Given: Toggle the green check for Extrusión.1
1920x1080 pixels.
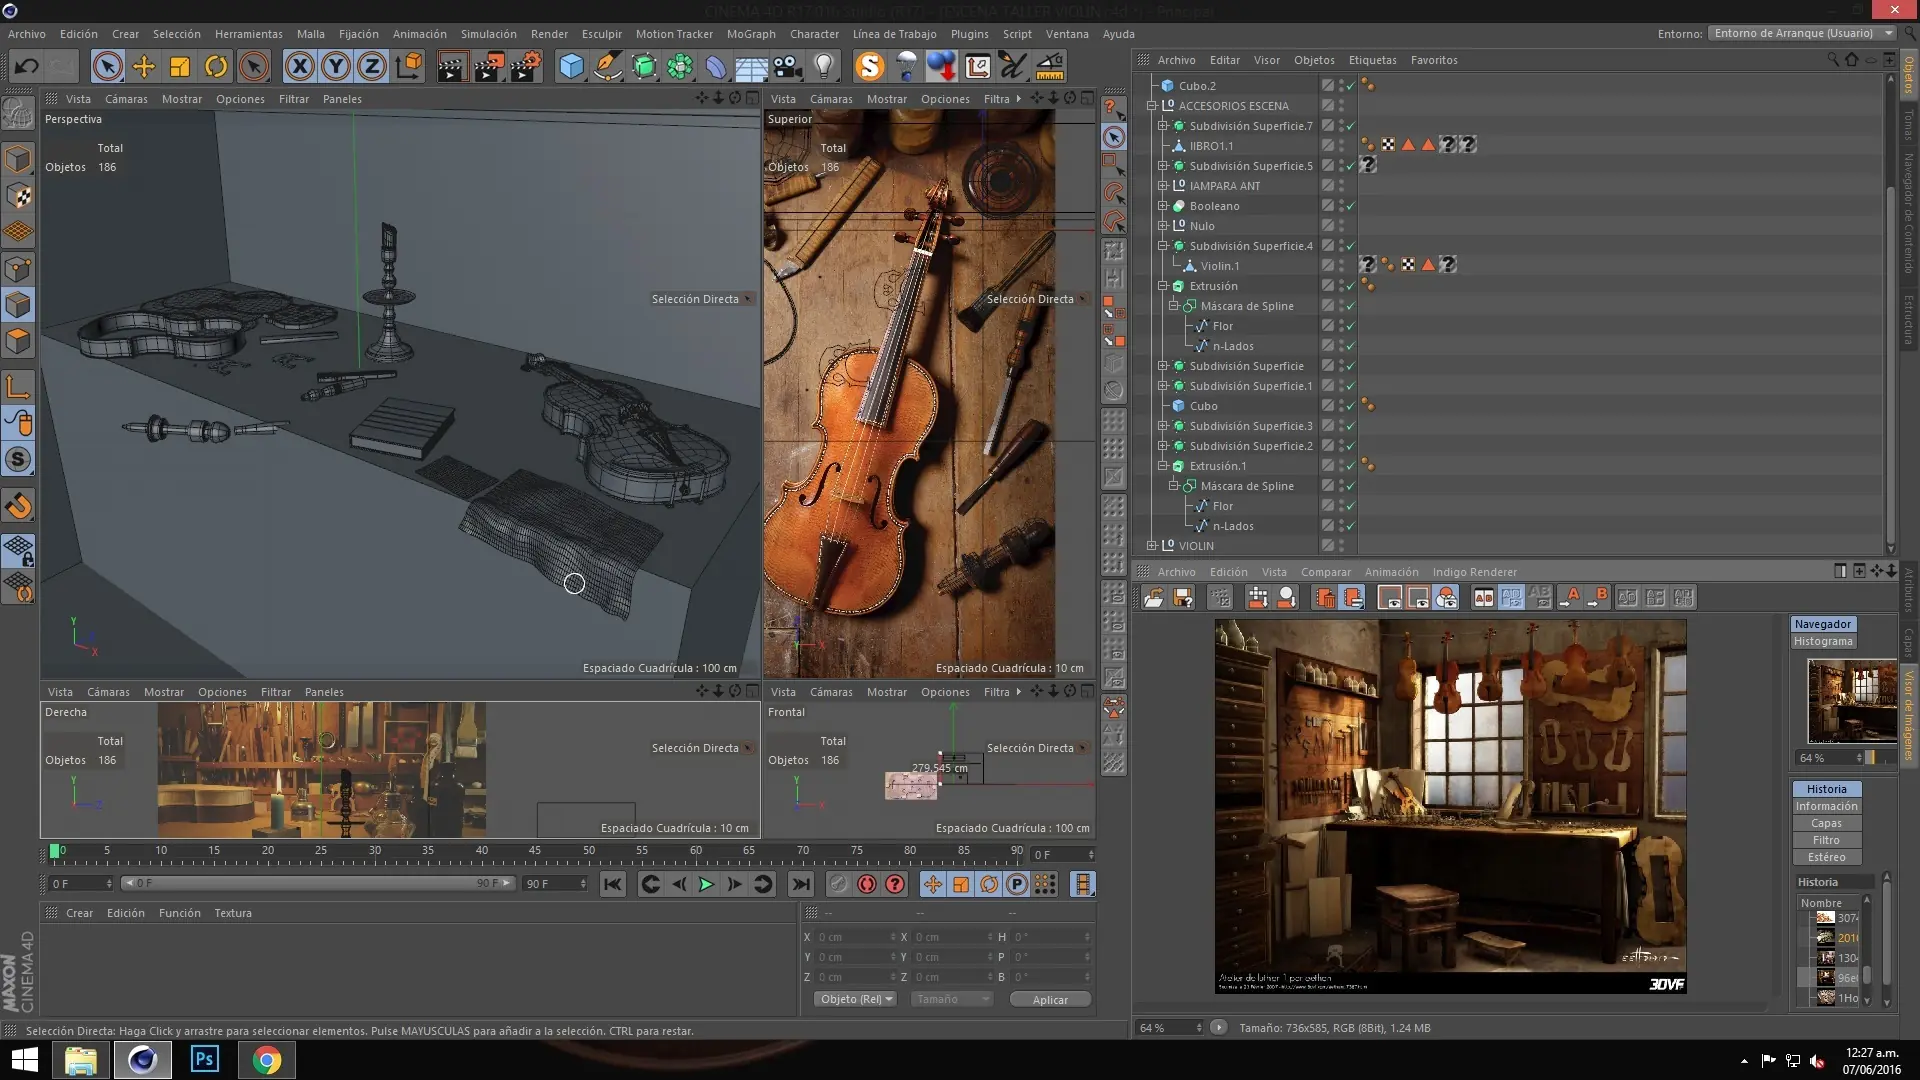Looking at the screenshot, I should tap(1351, 466).
